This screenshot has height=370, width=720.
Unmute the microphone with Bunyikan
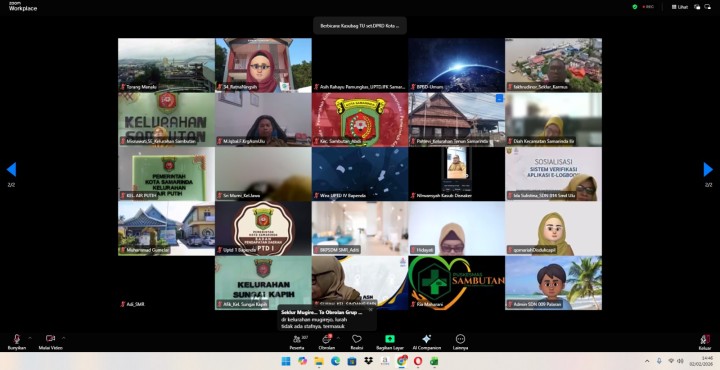tap(17, 342)
